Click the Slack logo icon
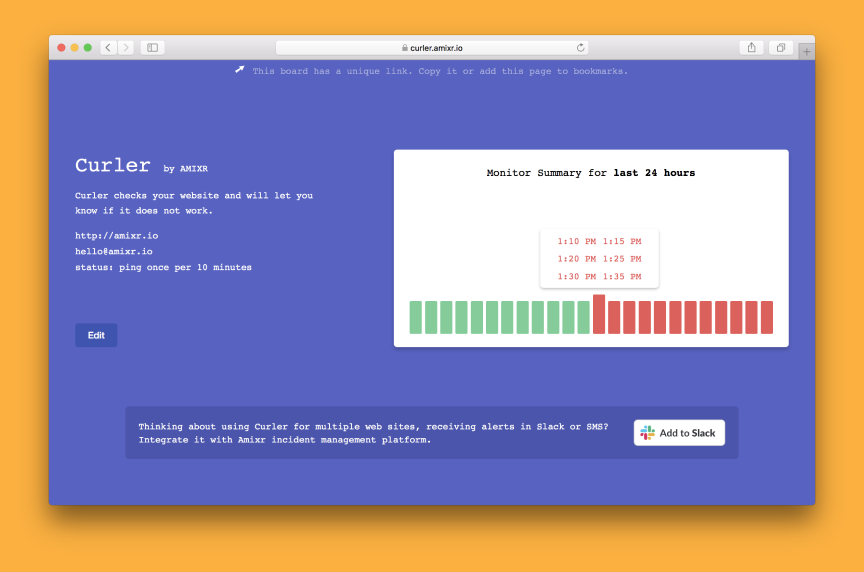Screen dimensions: 864x572 (647, 433)
